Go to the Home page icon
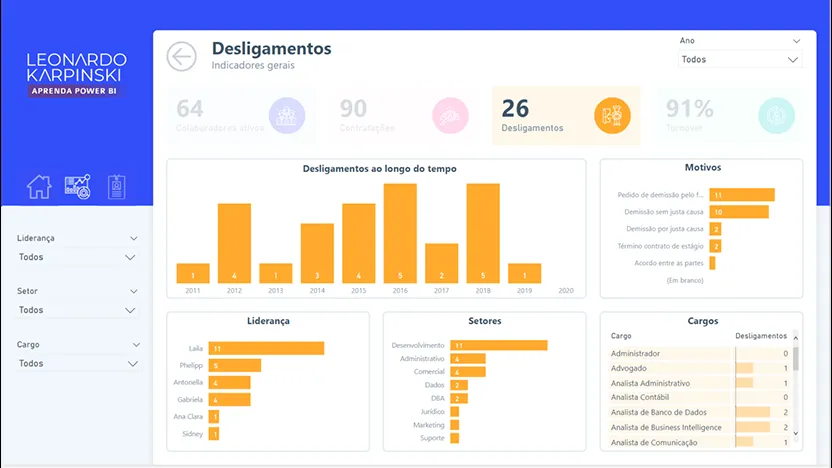The width and height of the screenshot is (832, 468). [39, 186]
